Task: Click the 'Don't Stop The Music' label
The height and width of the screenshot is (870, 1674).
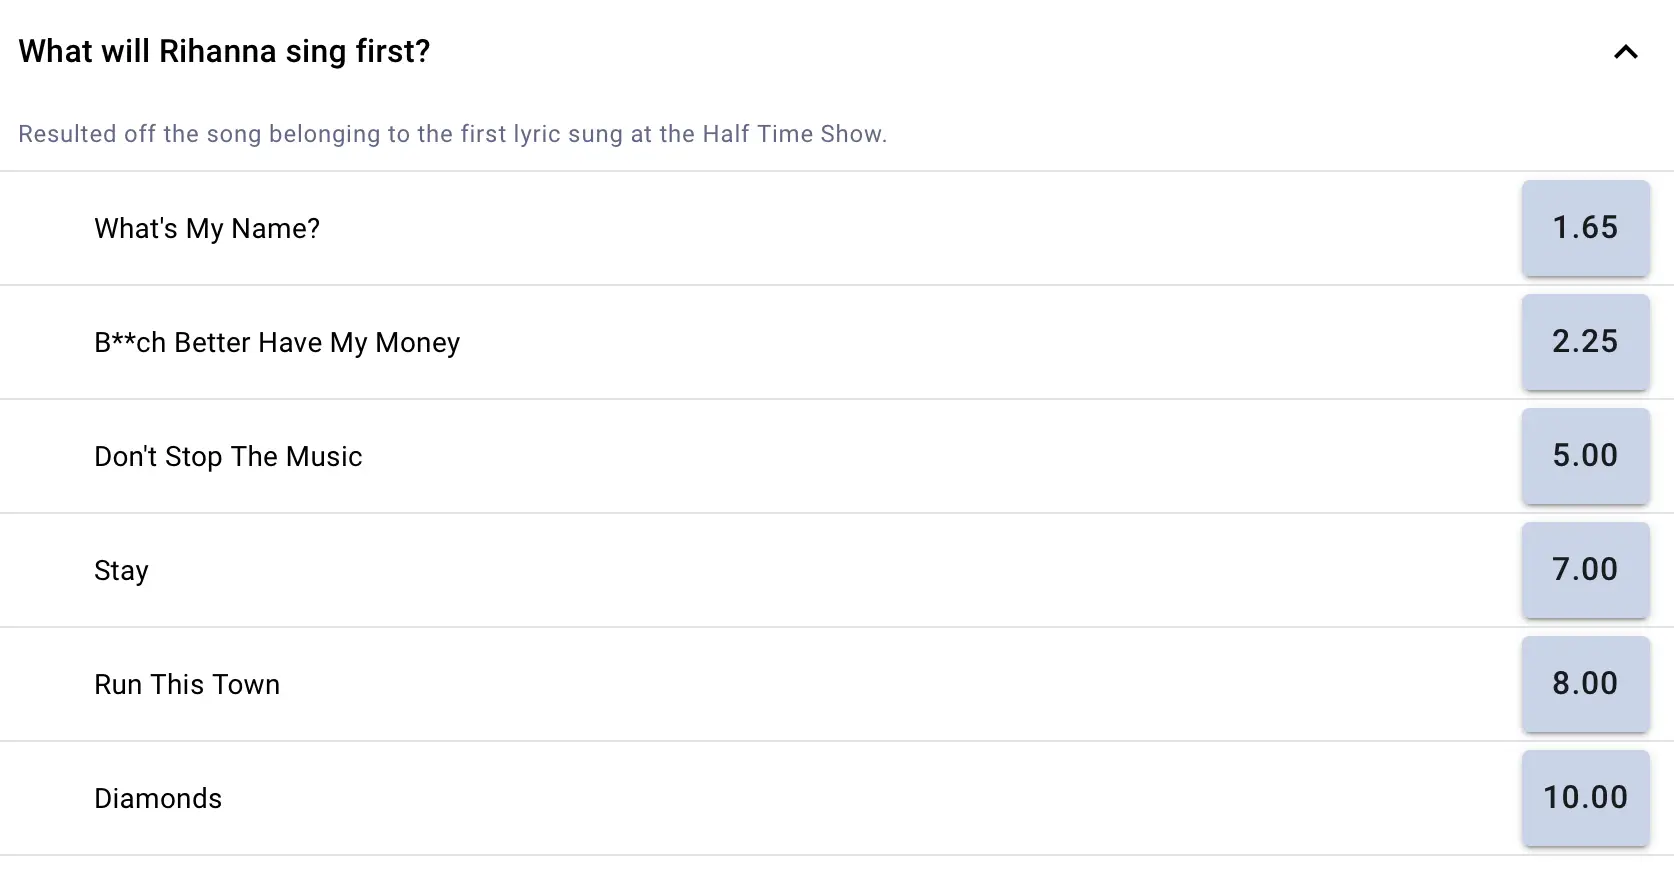Action: [228, 457]
